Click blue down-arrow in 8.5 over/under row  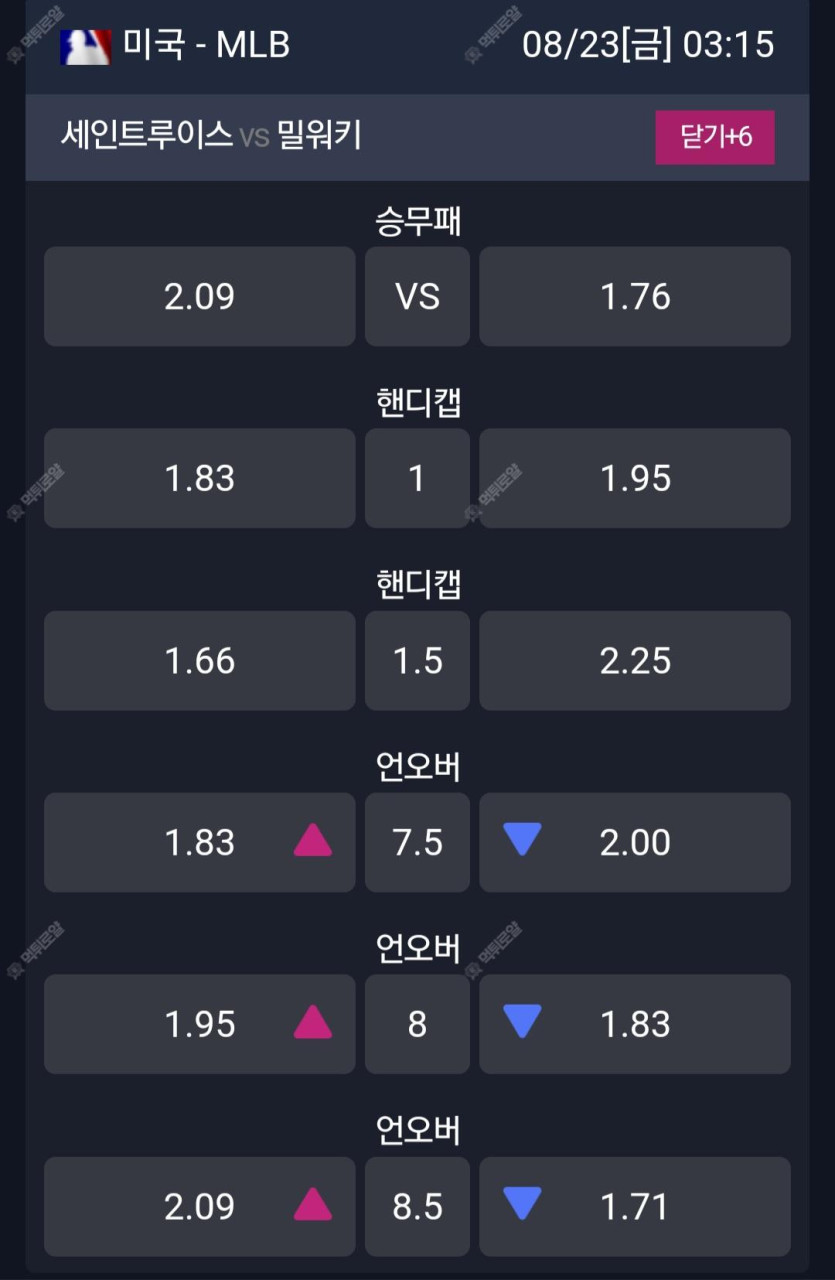pos(522,1204)
